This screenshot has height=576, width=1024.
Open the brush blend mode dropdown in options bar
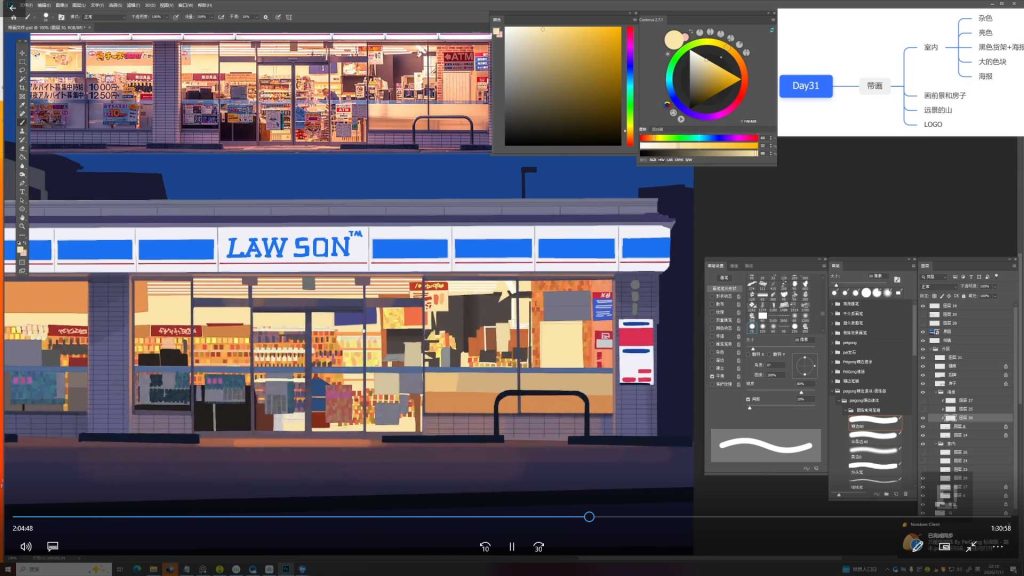pos(103,17)
